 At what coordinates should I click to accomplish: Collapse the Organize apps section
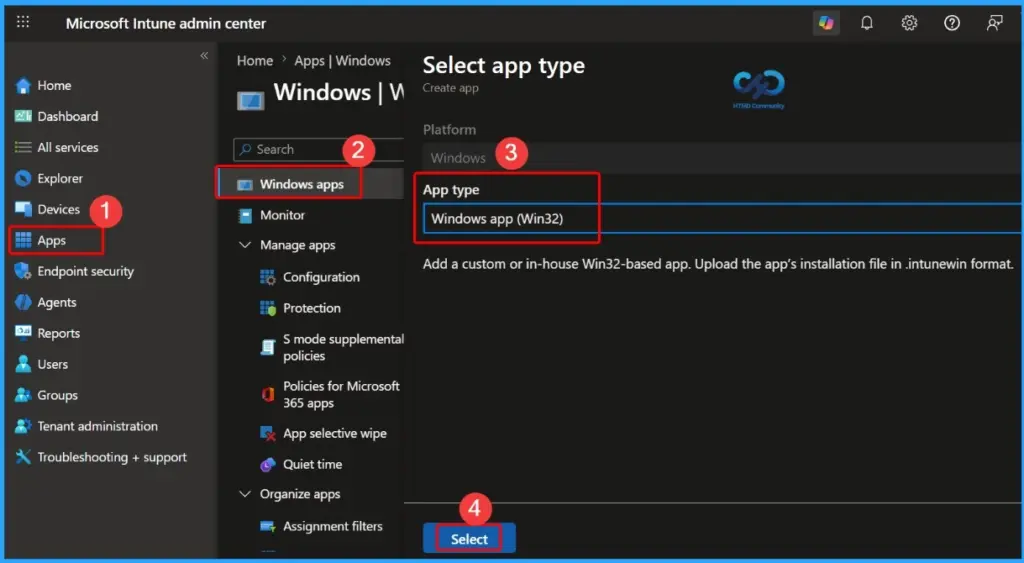245,494
